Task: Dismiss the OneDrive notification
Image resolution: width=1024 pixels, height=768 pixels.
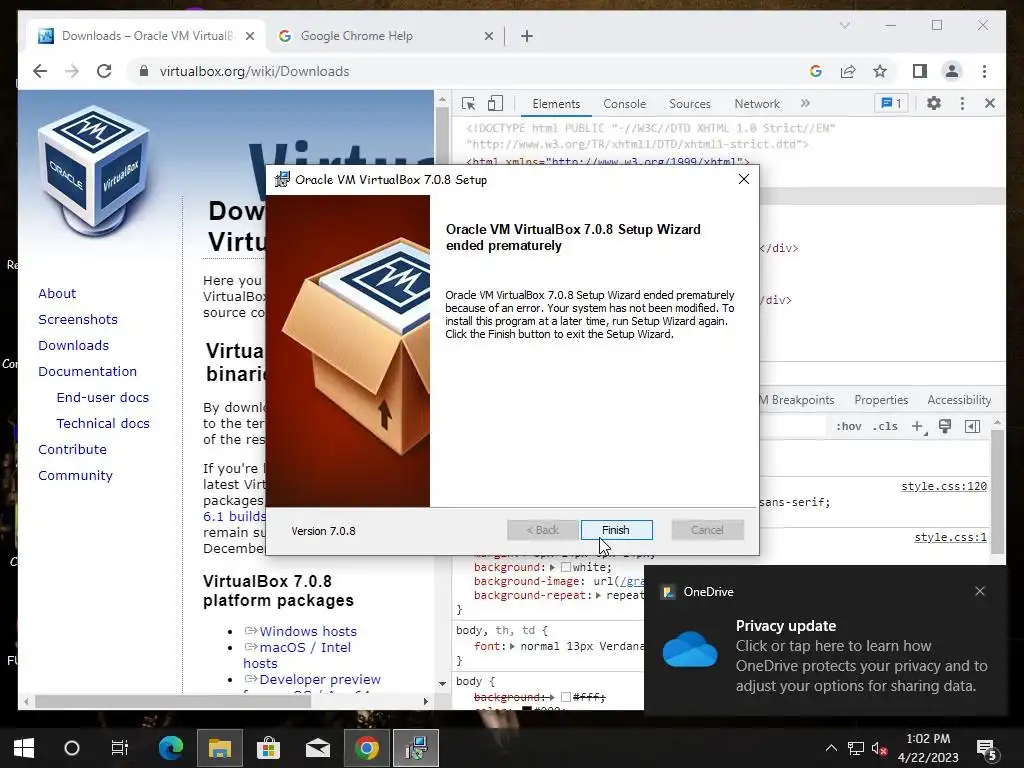Action: click(980, 591)
